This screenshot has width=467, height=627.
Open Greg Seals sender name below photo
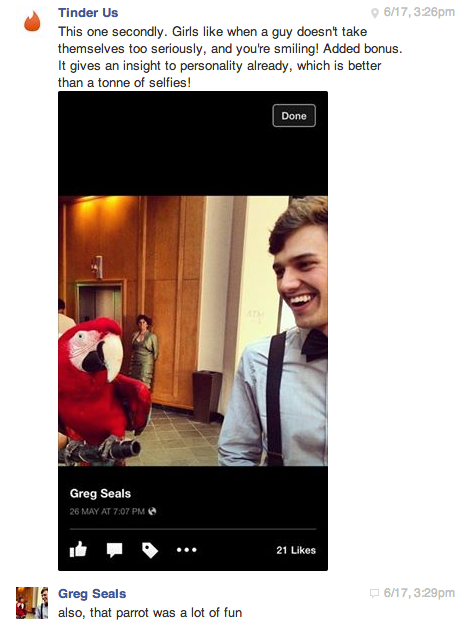92,594
